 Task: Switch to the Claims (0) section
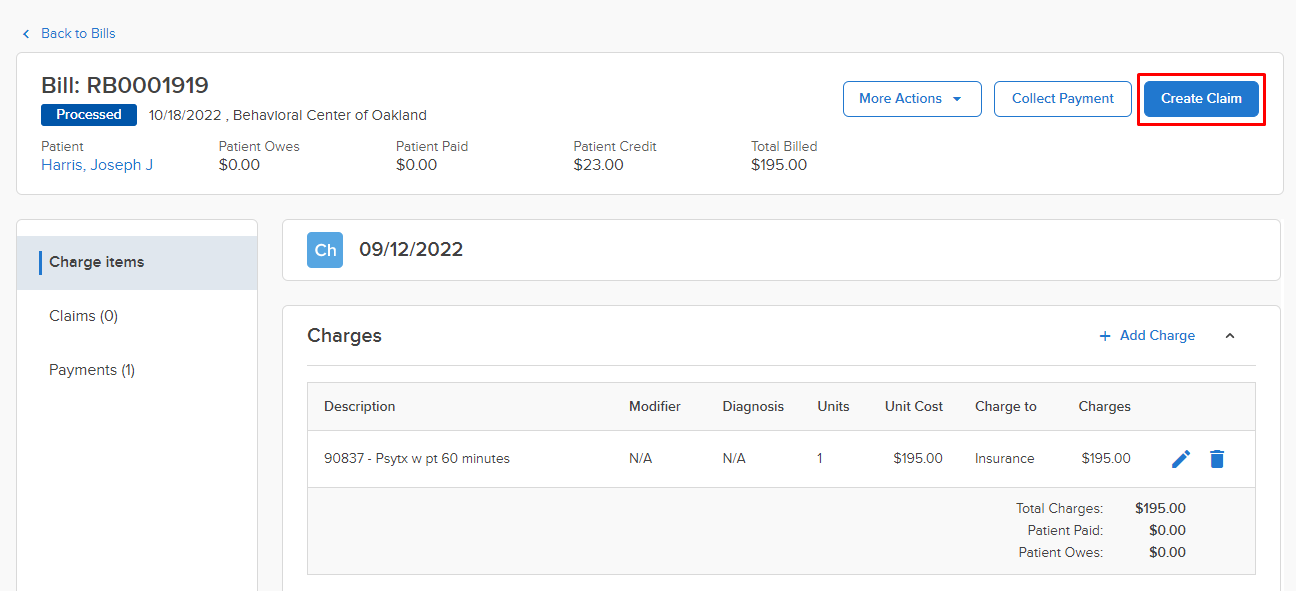click(83, 315)
